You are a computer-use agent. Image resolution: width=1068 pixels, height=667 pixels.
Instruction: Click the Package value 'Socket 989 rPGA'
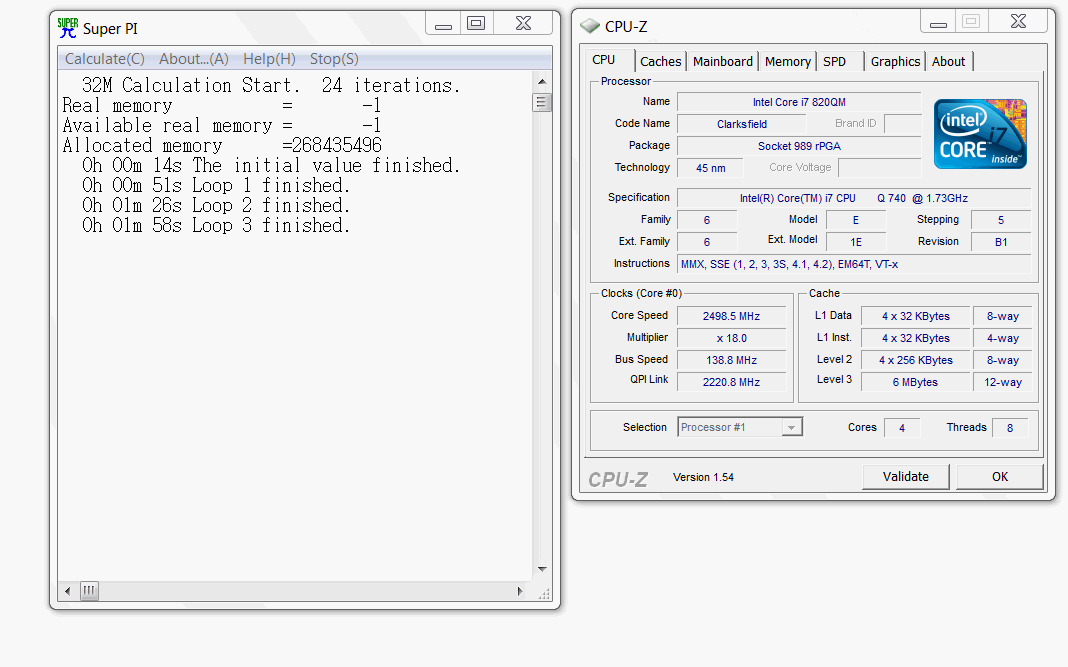coord(799,146)
